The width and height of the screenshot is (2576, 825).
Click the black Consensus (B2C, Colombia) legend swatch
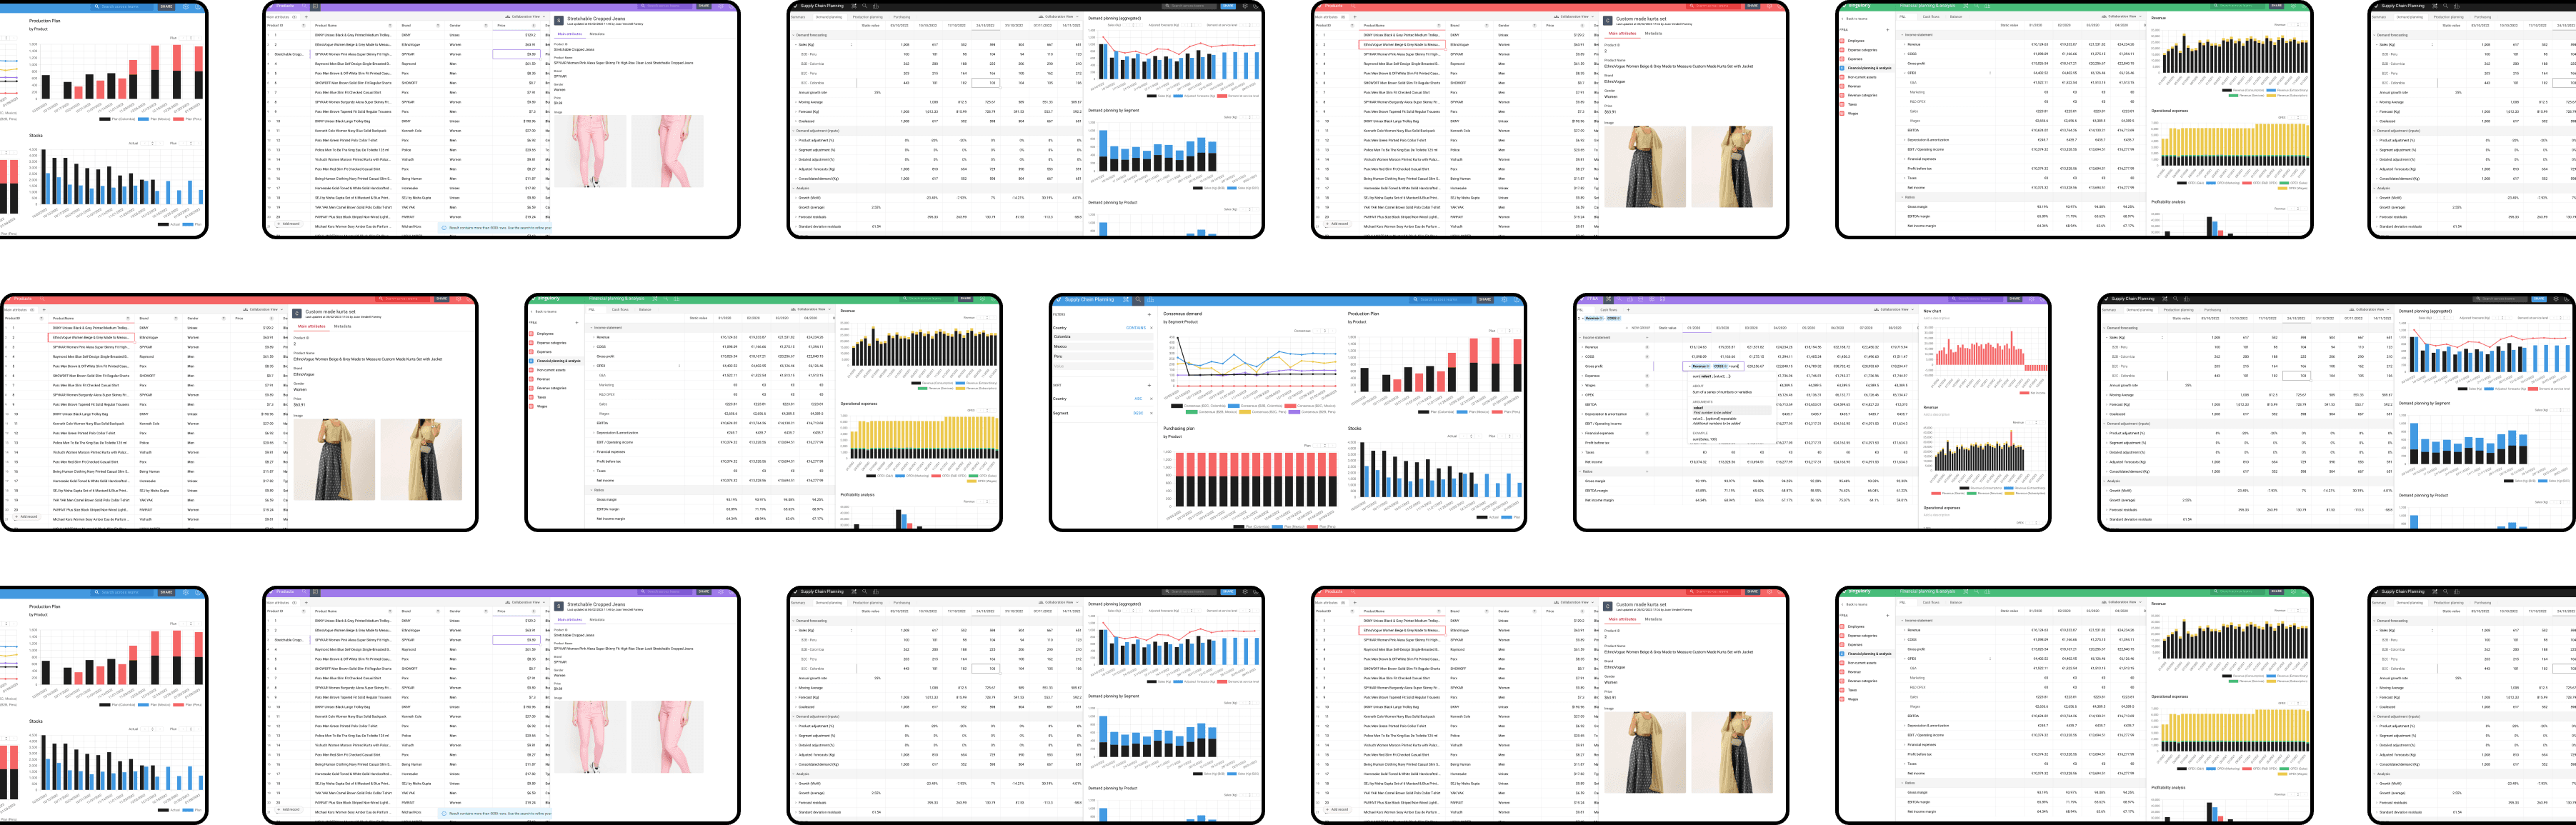pos(1177,406)
